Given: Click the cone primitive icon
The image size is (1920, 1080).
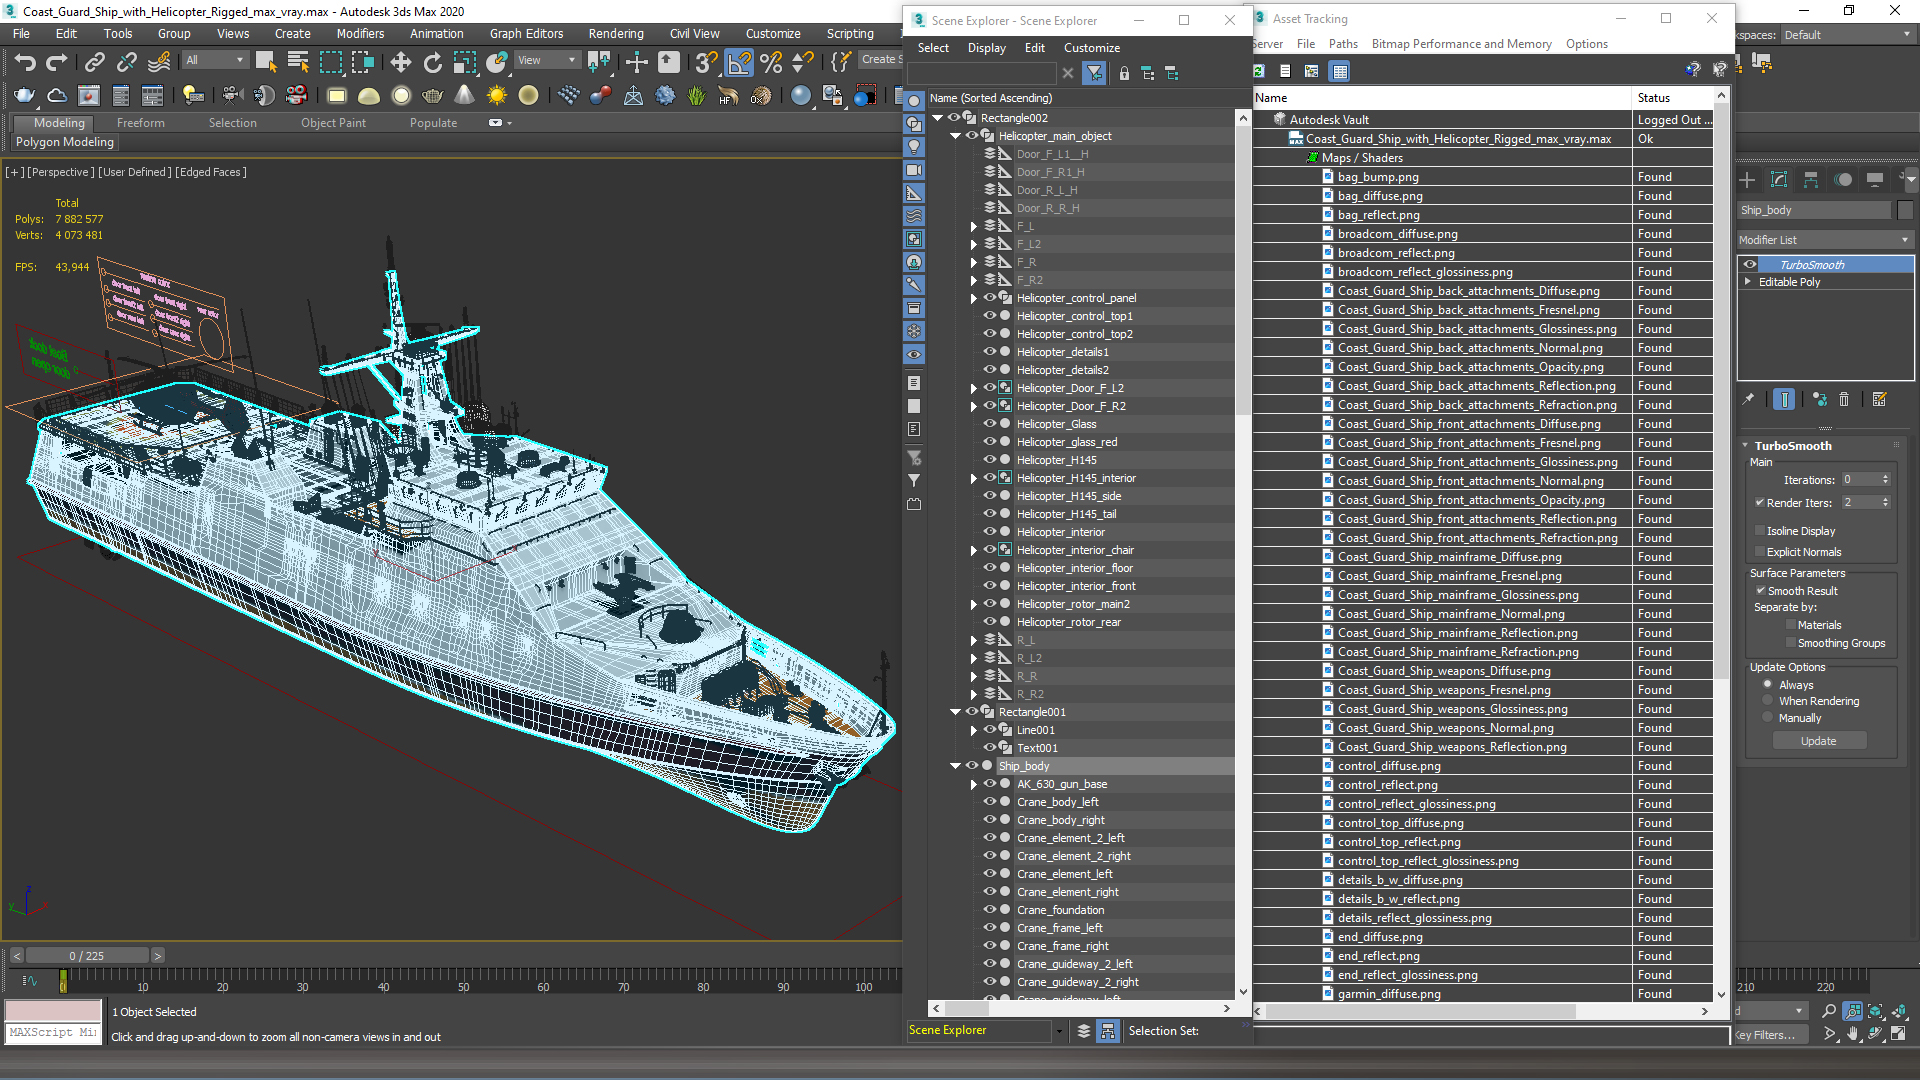Looking at the screenshot, I should pyautogui.click(x=465, y=95).
